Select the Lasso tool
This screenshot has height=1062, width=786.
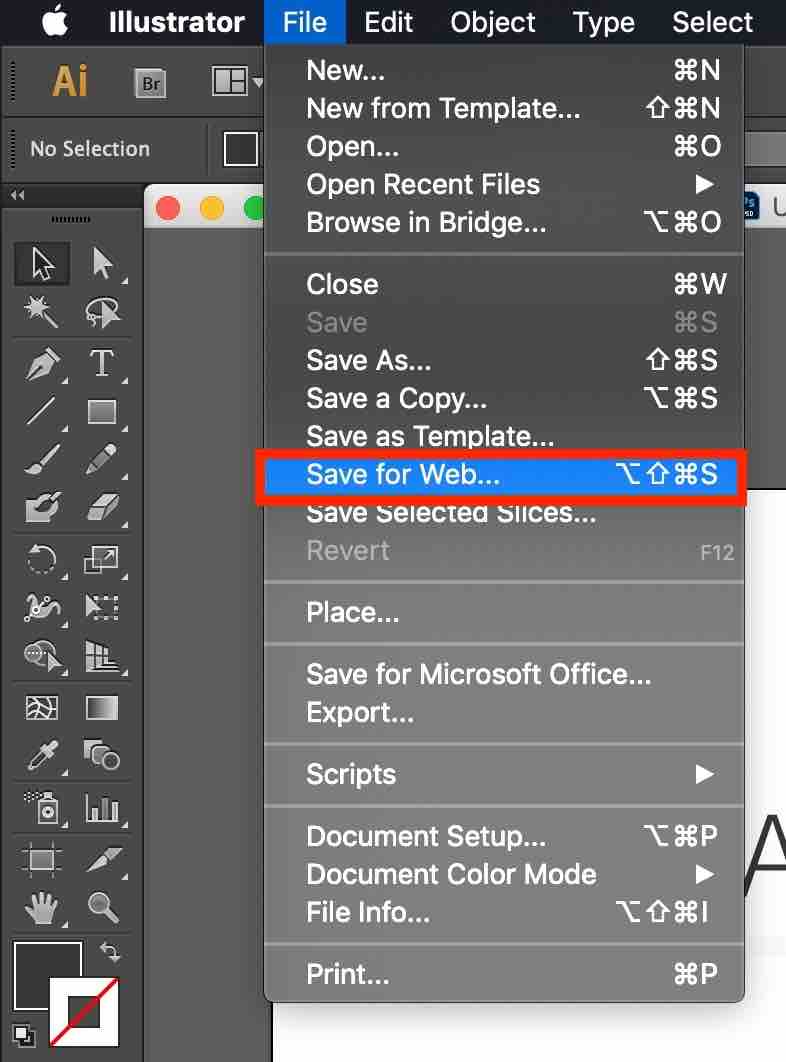[102, 312]
